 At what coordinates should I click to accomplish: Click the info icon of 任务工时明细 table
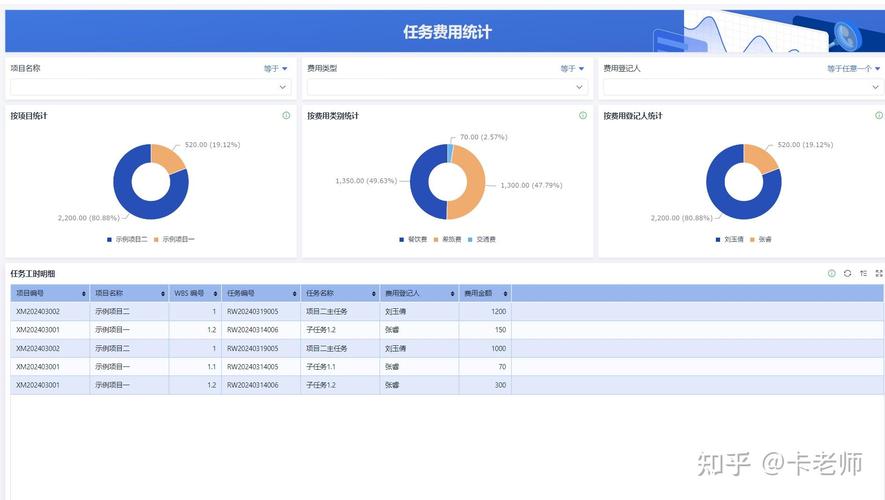click(831, 273)
